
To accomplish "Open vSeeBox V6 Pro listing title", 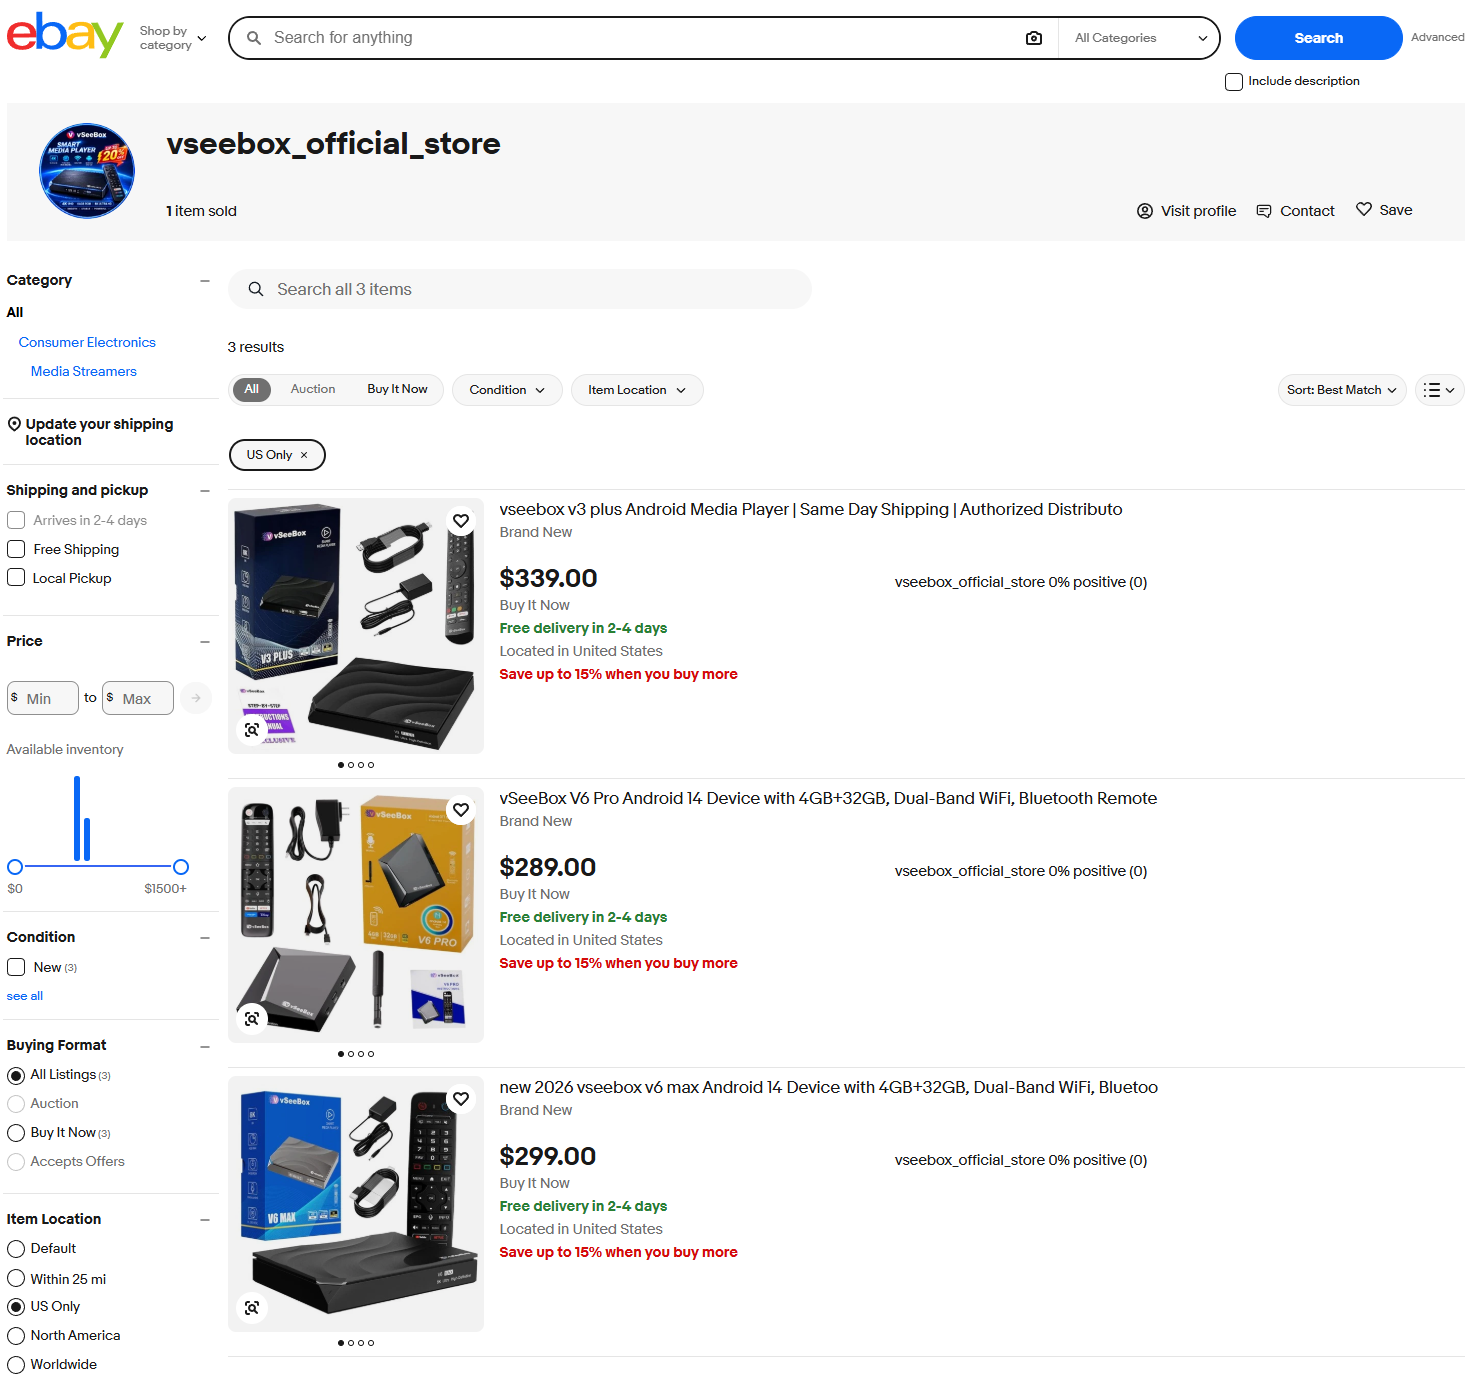I will [x=828, y=799].
